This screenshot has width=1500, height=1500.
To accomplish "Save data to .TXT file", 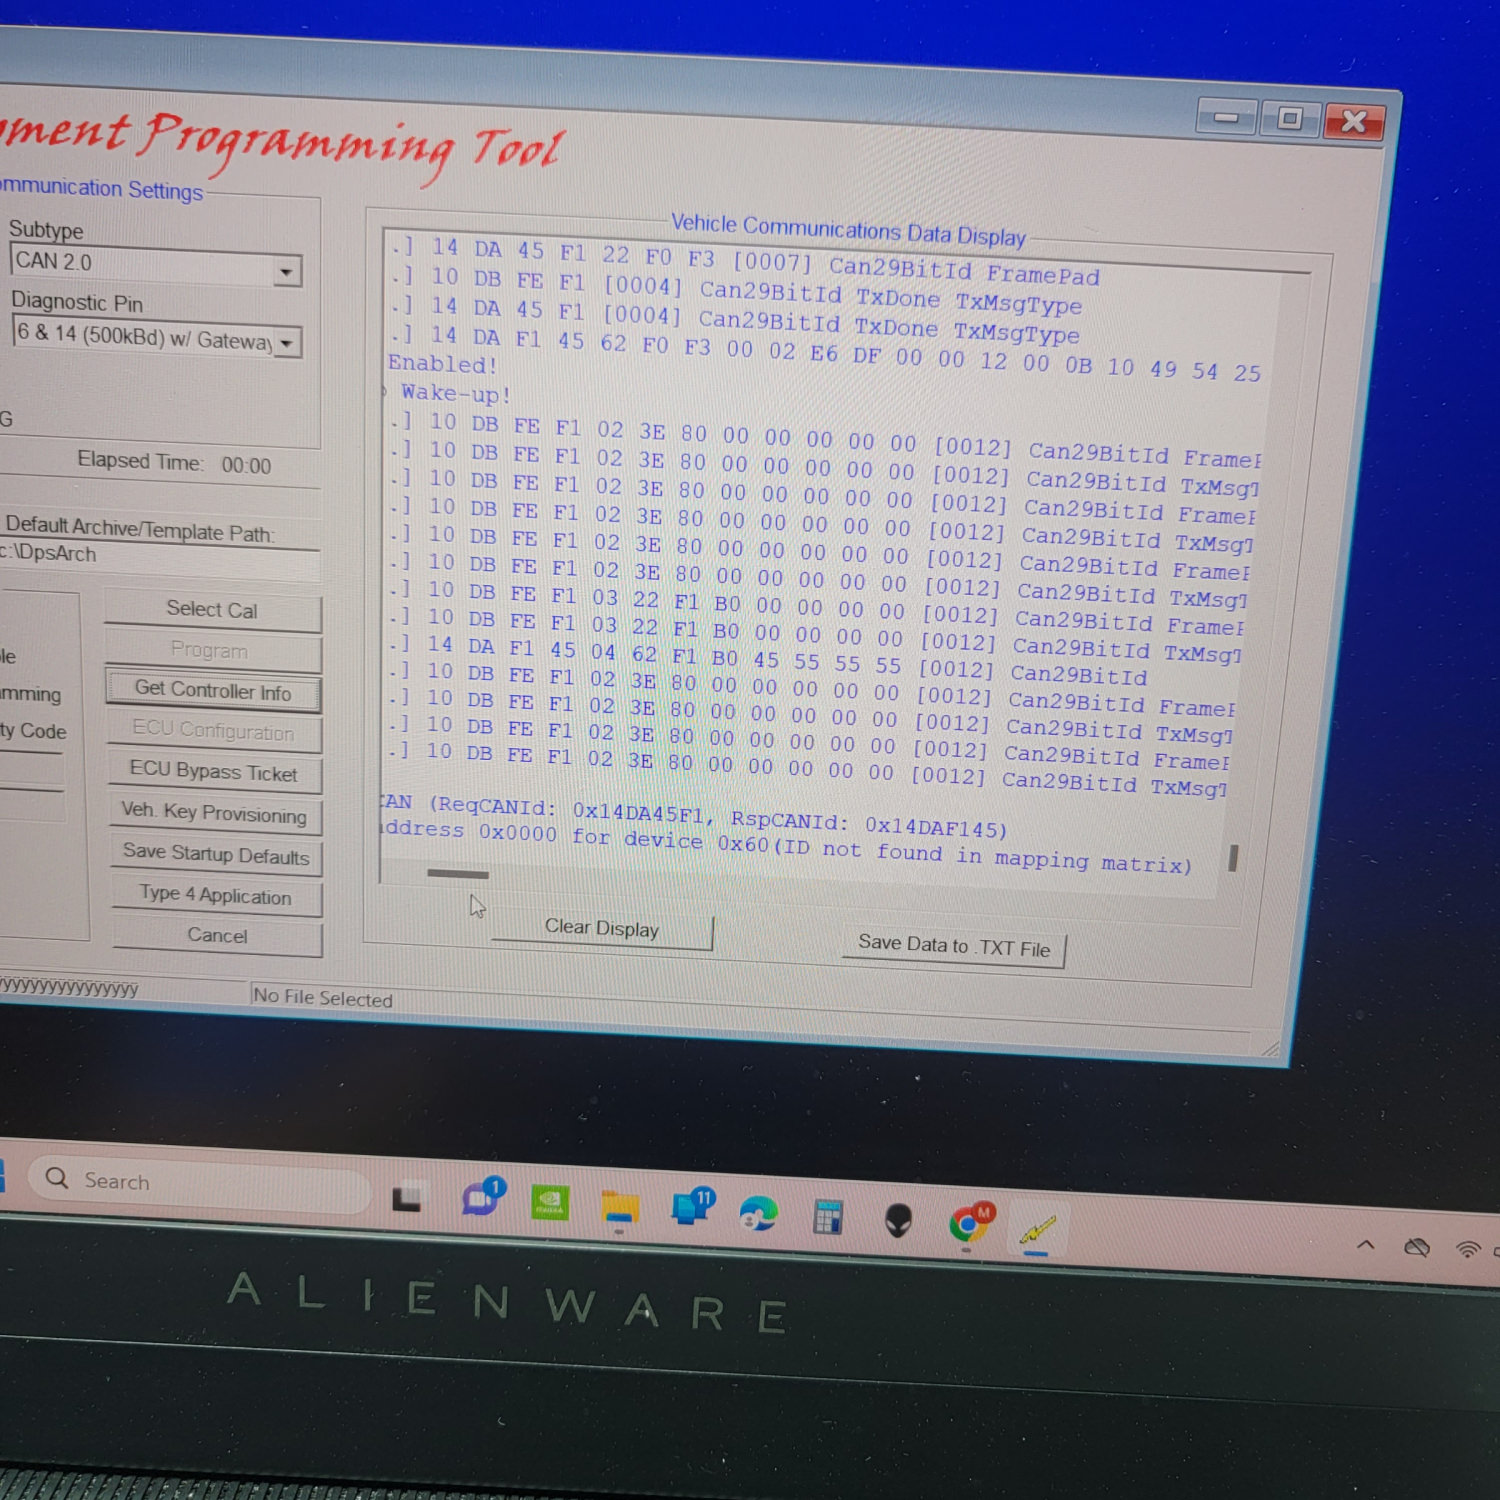I will [954, 946].
